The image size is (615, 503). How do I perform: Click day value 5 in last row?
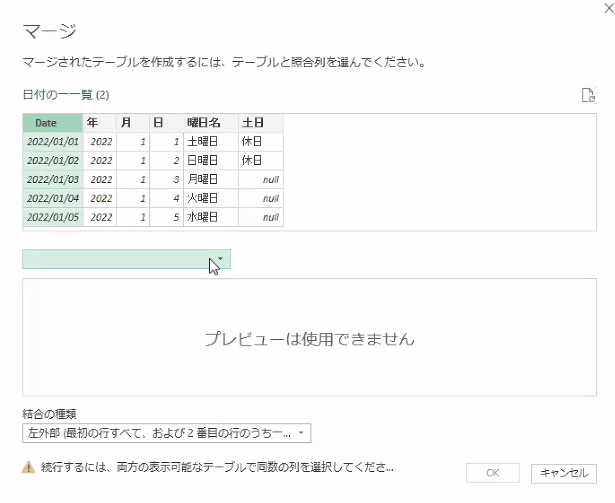(x=166, y=217)
